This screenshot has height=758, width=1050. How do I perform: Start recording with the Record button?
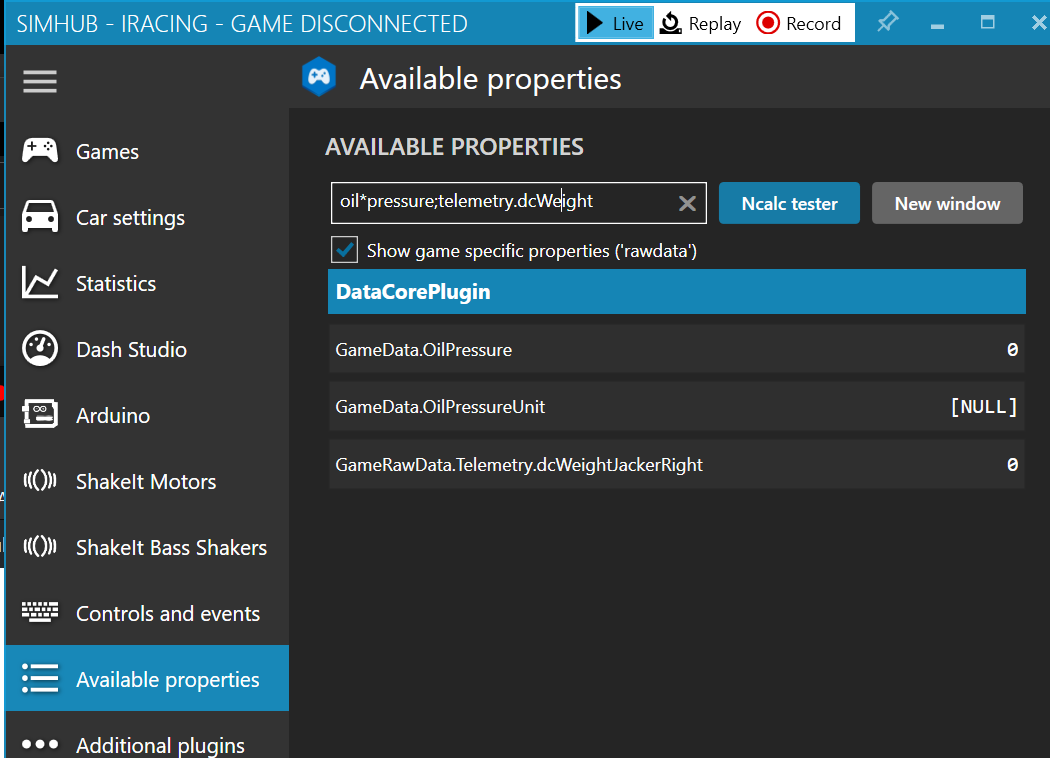(x=798, y=23)
